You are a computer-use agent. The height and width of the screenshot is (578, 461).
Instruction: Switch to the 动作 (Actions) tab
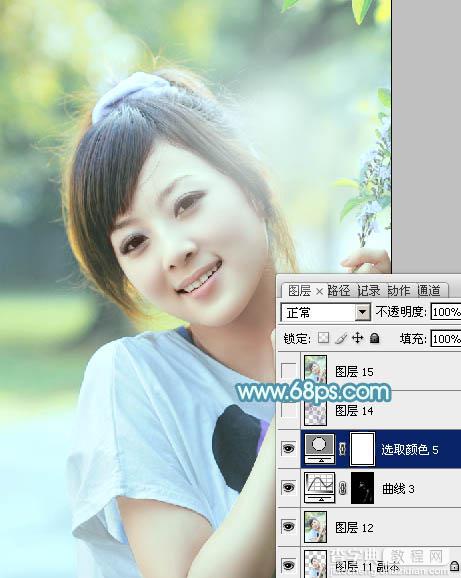coord(399,291)
